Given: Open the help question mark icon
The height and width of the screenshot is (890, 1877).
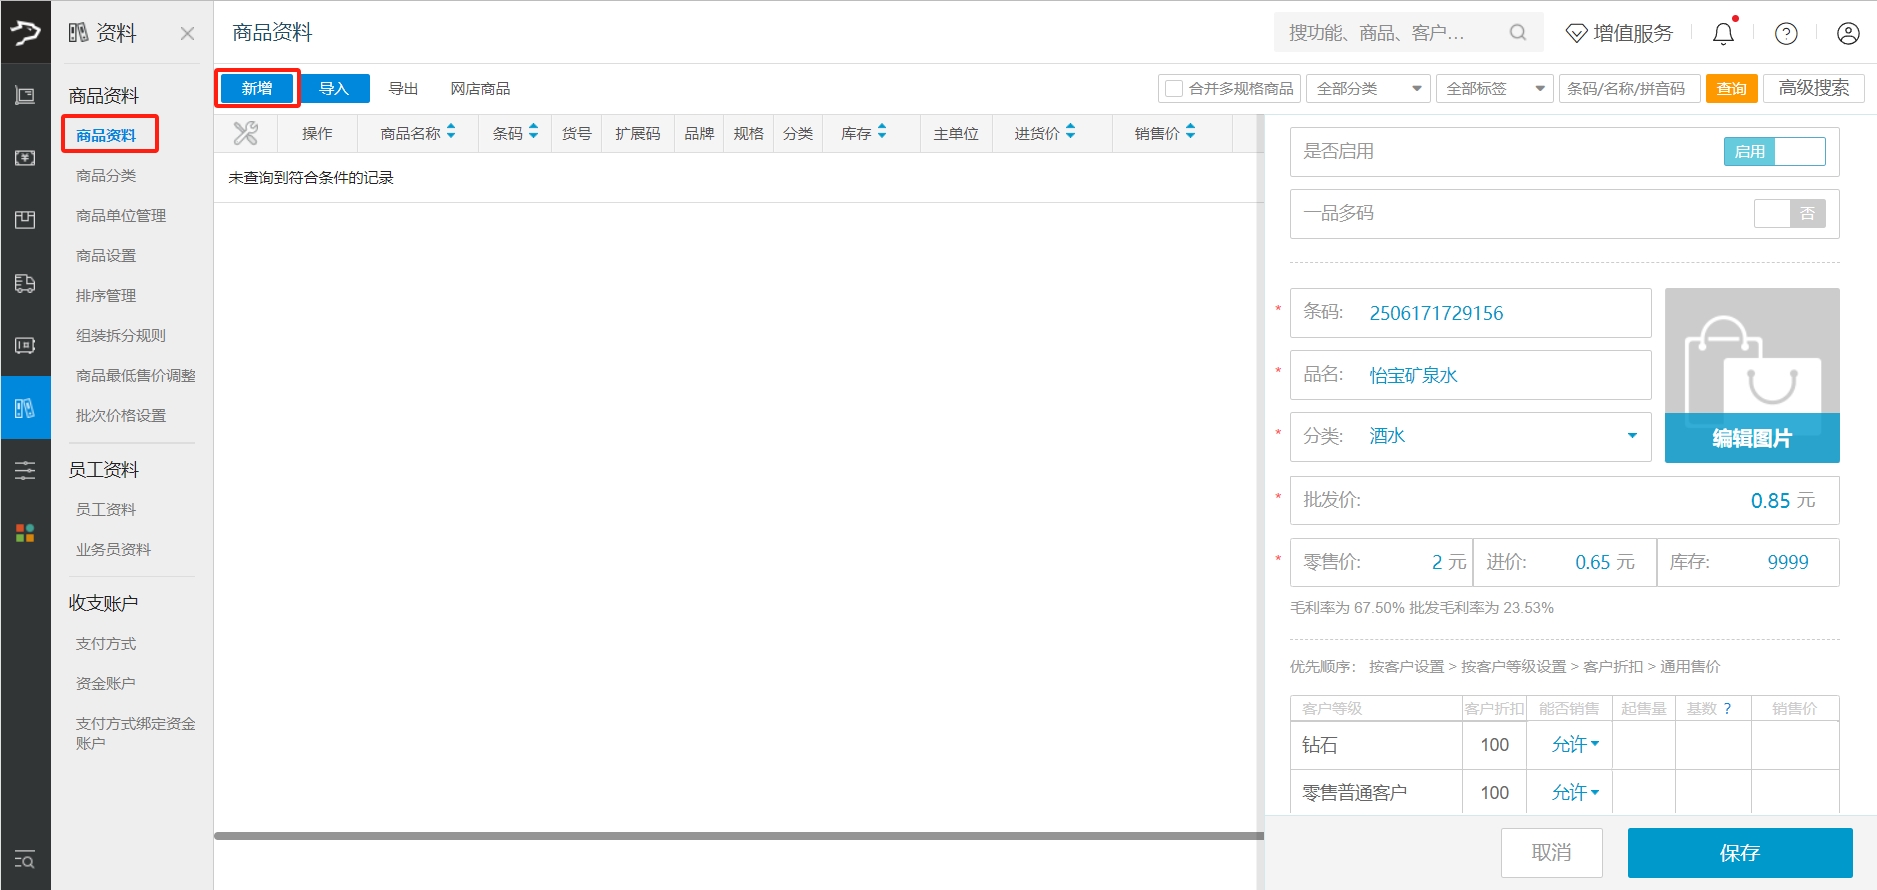Looking at the screenshot, I should click(x=1786, y=34).
